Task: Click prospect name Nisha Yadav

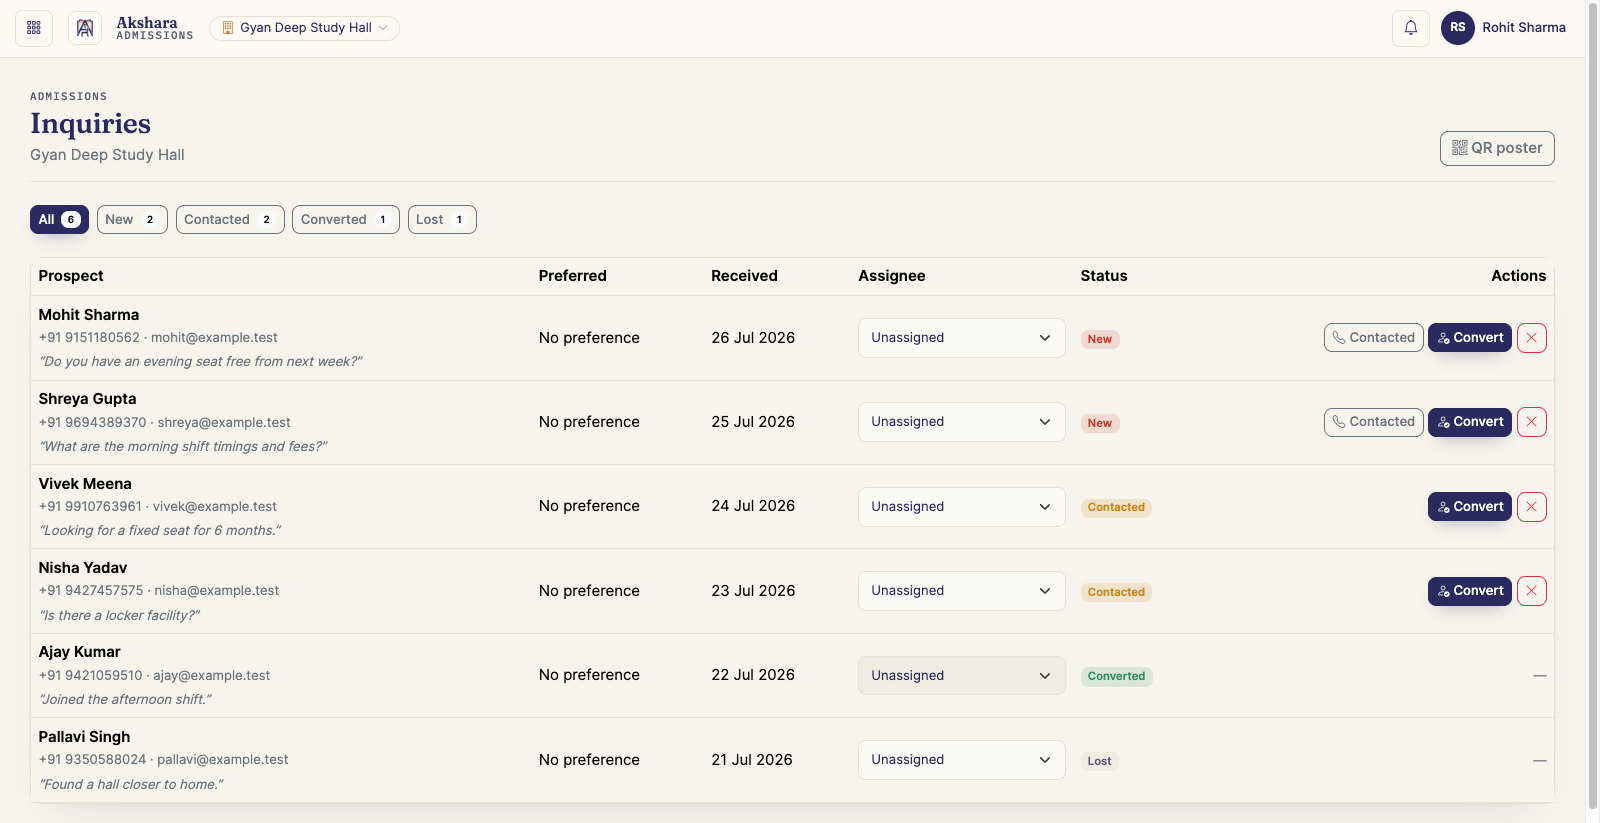Action: 83,568
